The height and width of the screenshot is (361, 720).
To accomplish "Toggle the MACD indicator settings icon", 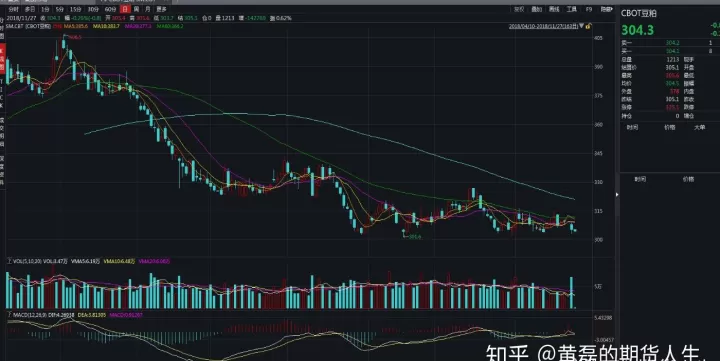I will pos(9,315).
